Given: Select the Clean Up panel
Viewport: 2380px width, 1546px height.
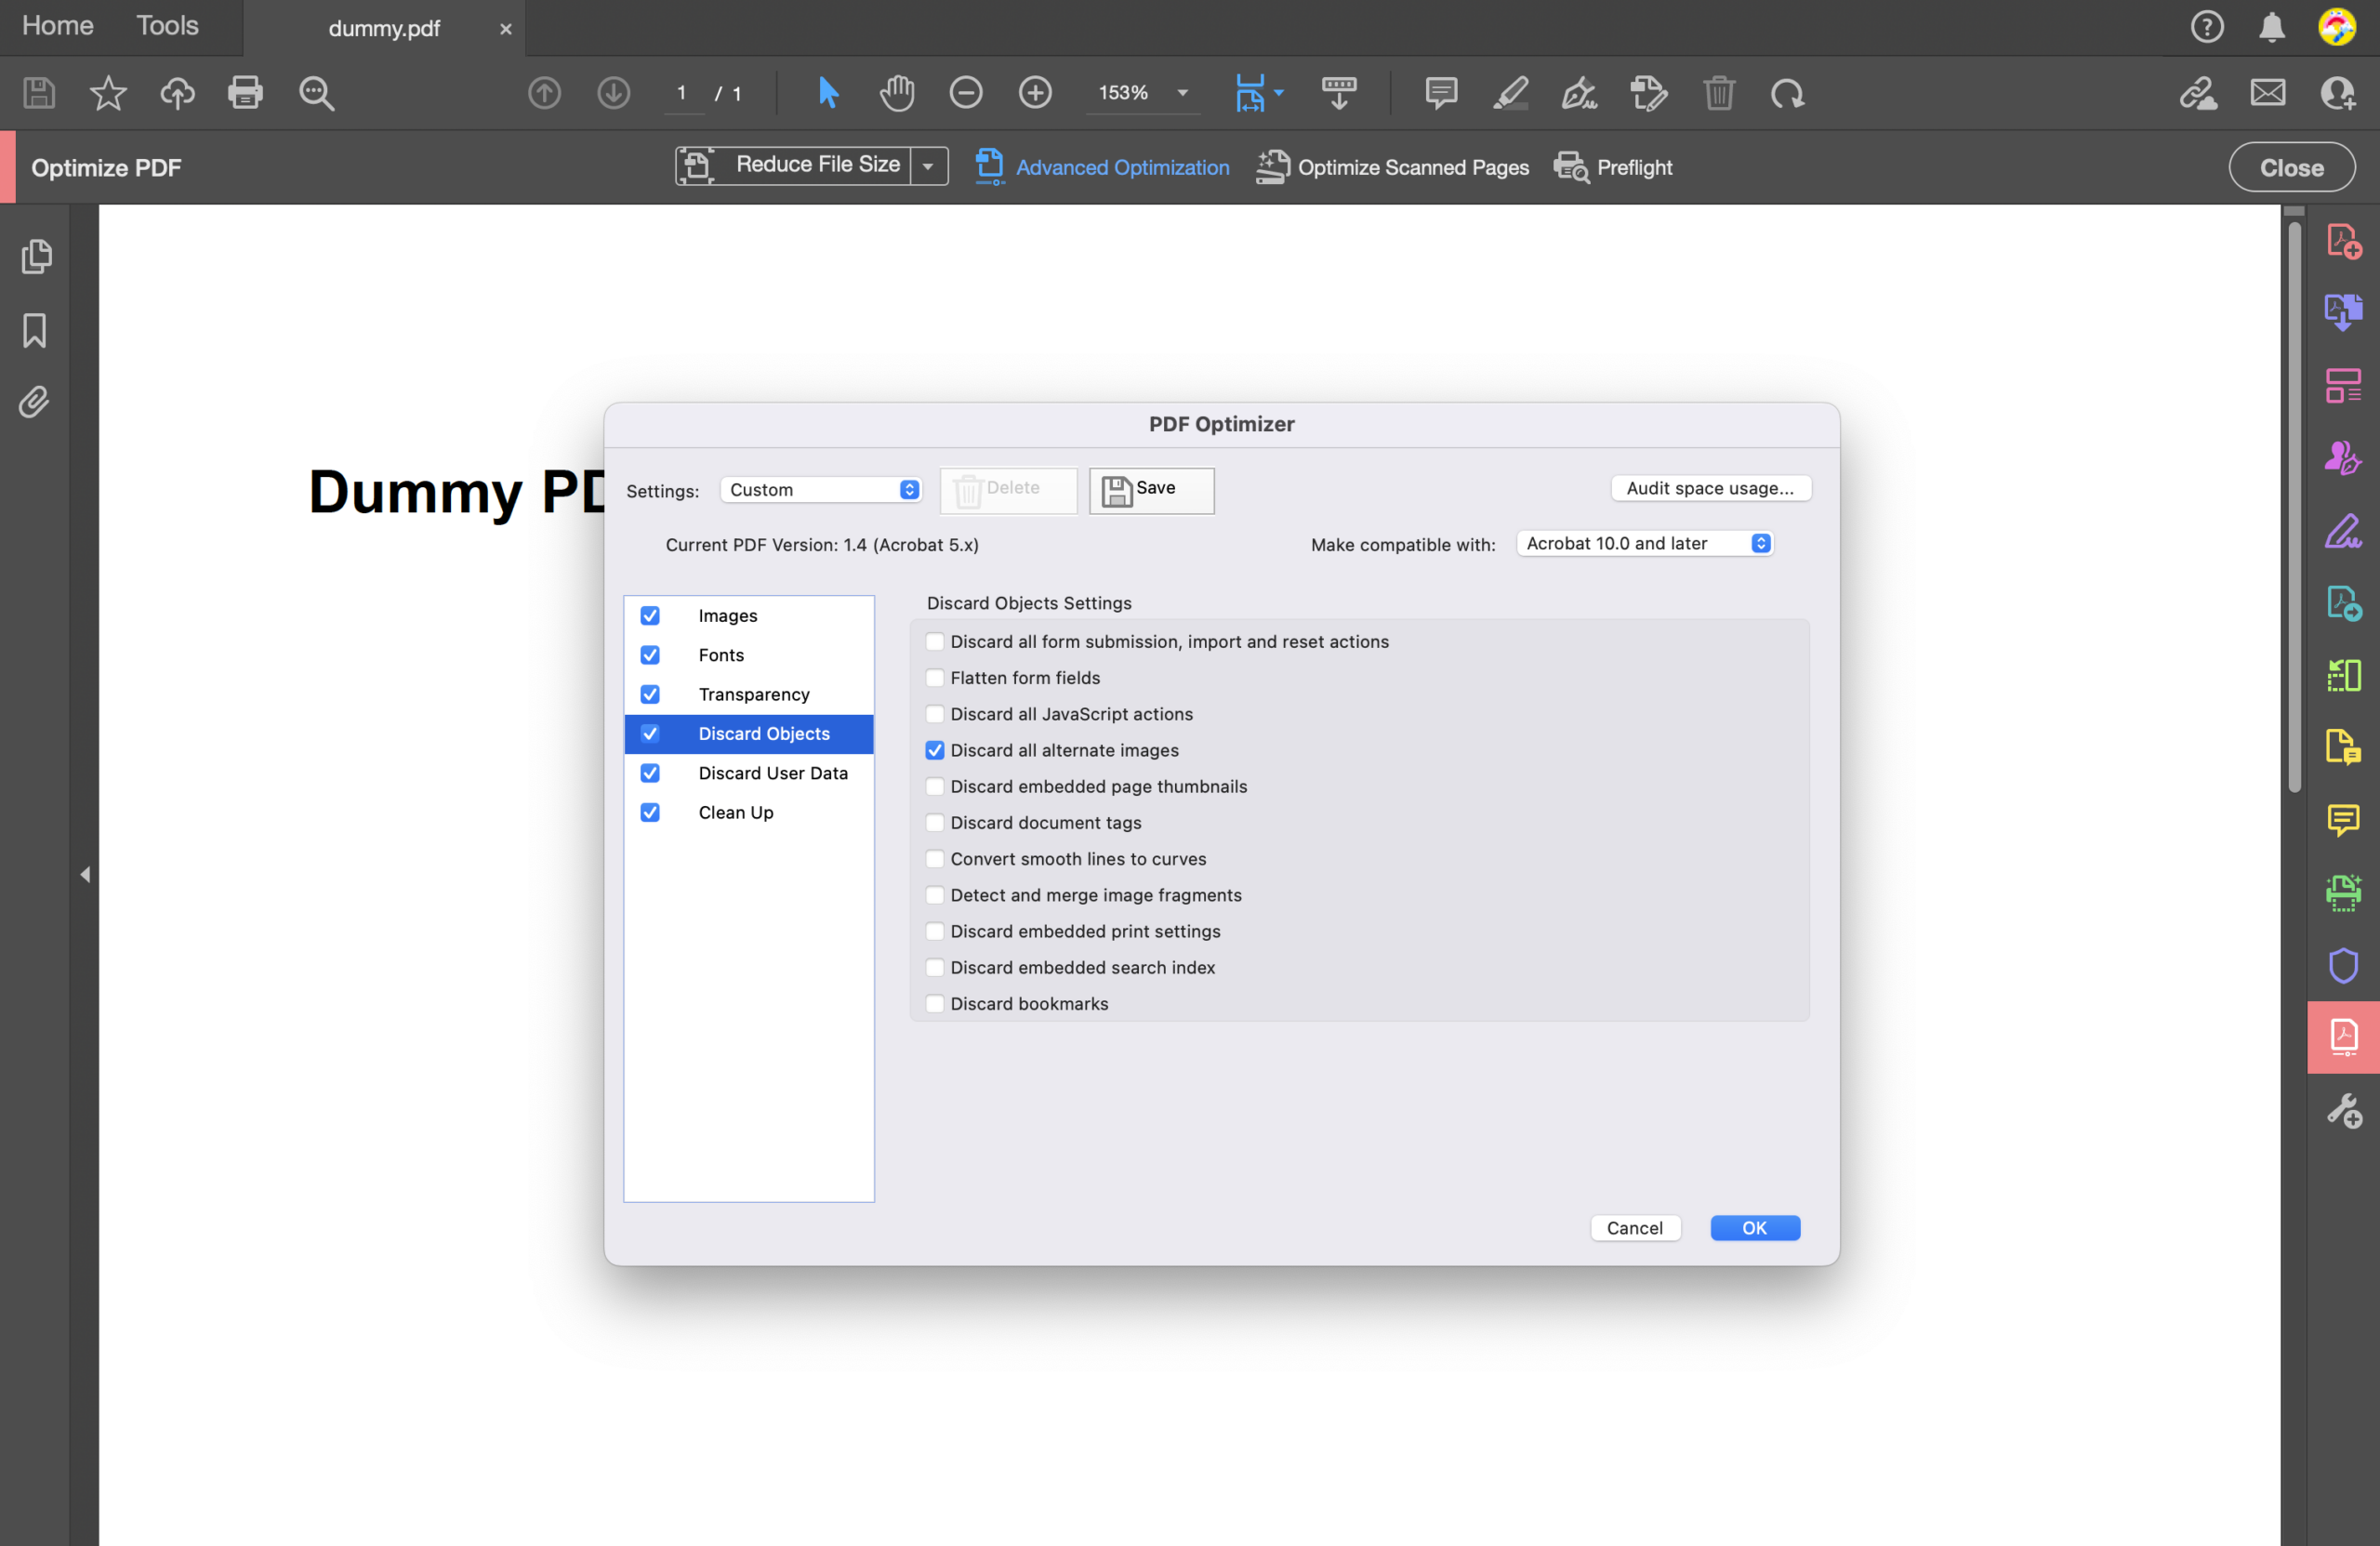Looking at the screenshot, I should 749,812.
